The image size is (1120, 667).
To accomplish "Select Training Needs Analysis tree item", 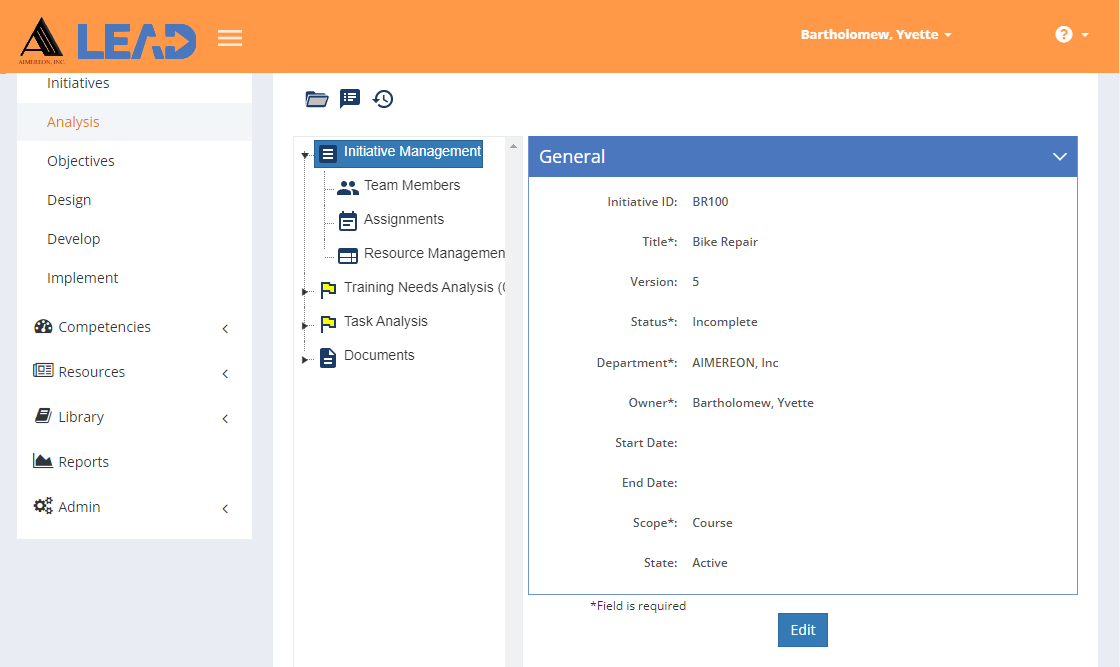I will coord(424,287).
